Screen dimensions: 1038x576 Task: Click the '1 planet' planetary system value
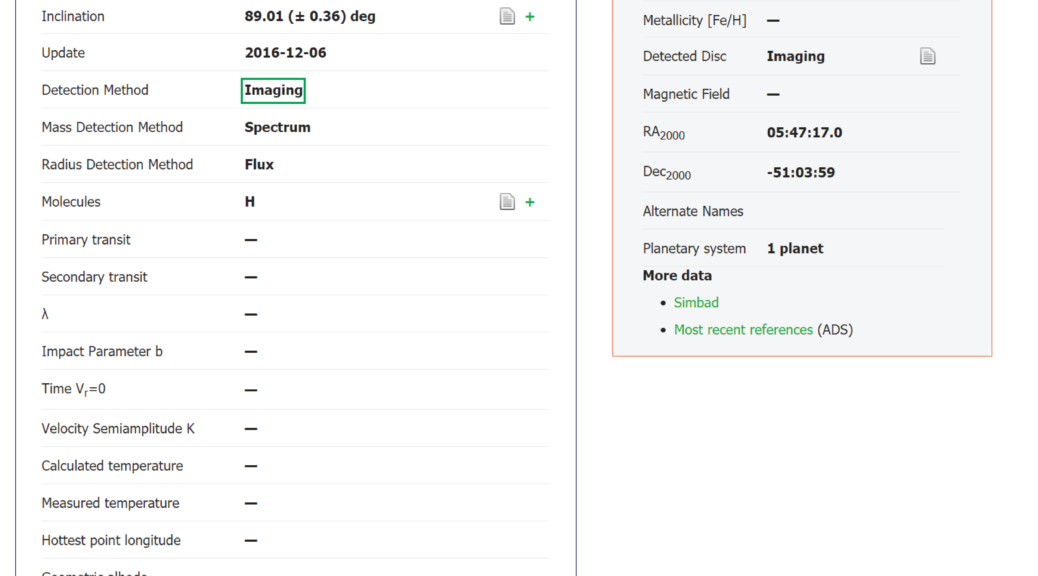[x=795, y=248]
